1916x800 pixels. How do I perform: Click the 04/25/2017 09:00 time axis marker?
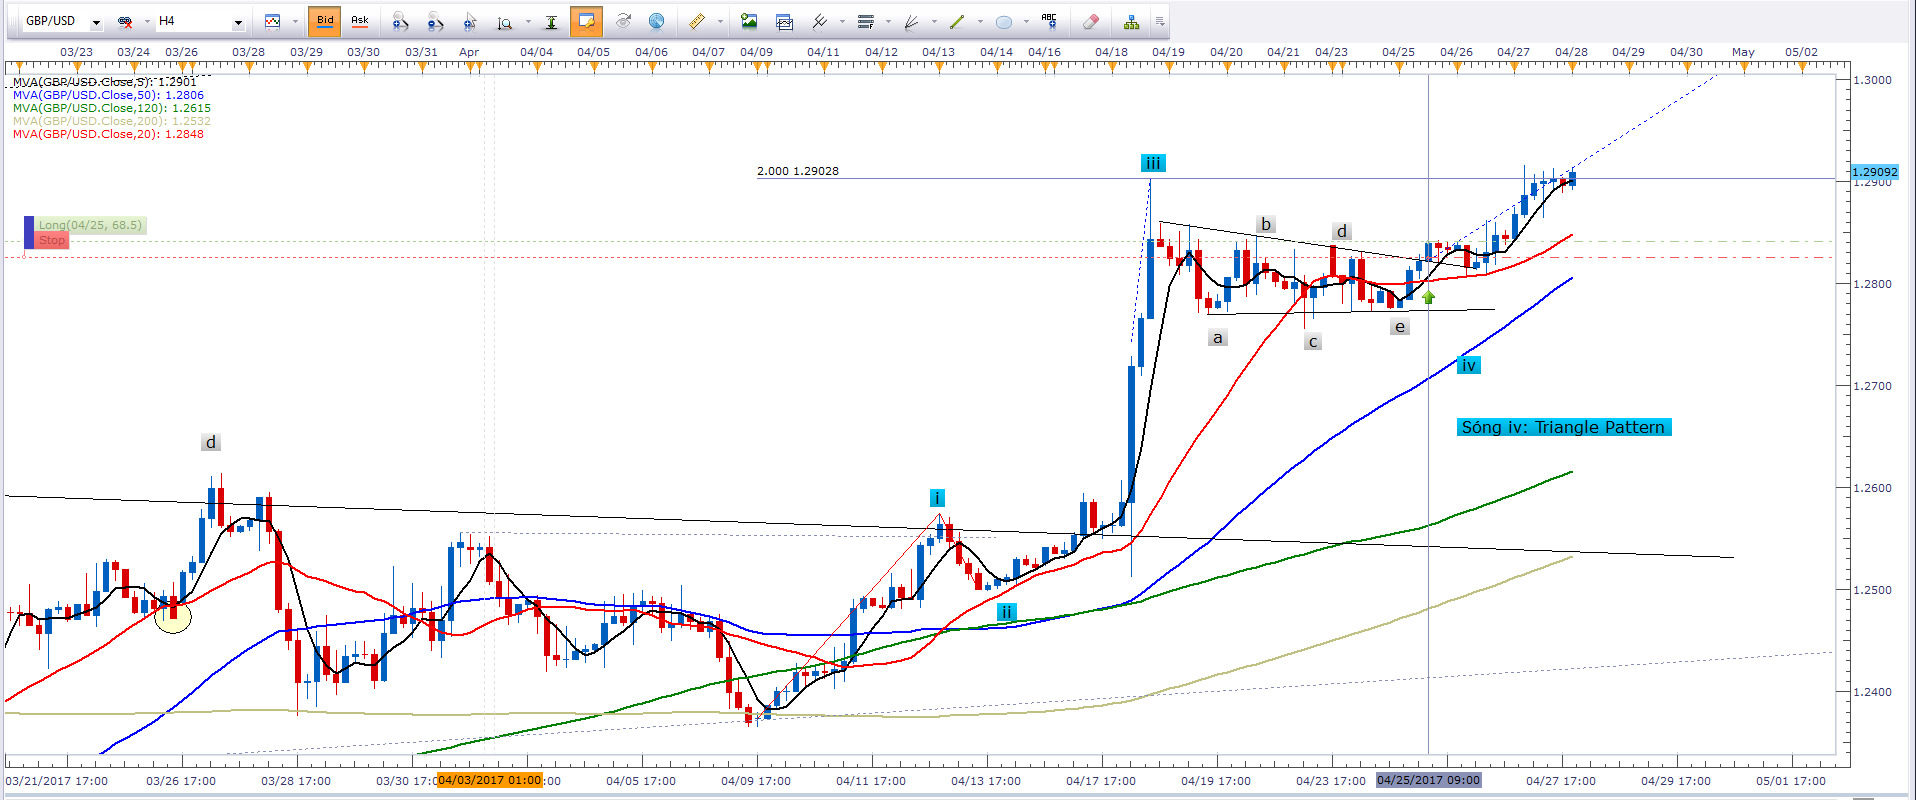[1428, 780]
